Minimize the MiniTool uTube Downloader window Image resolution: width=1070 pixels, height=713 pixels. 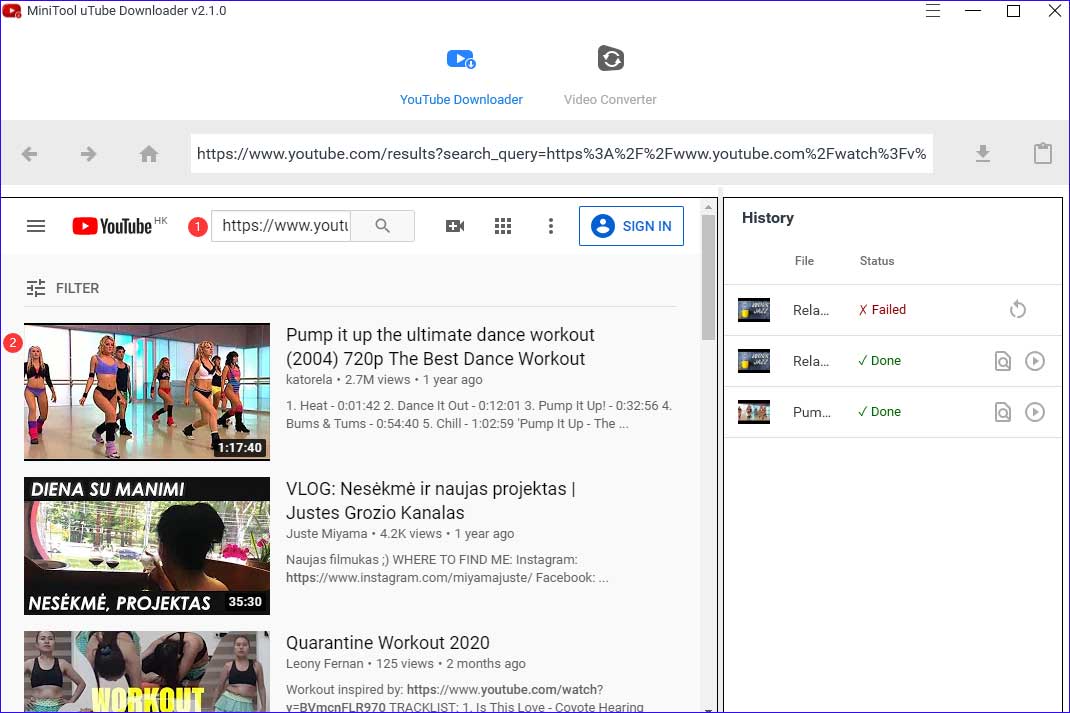coord(973,11)
